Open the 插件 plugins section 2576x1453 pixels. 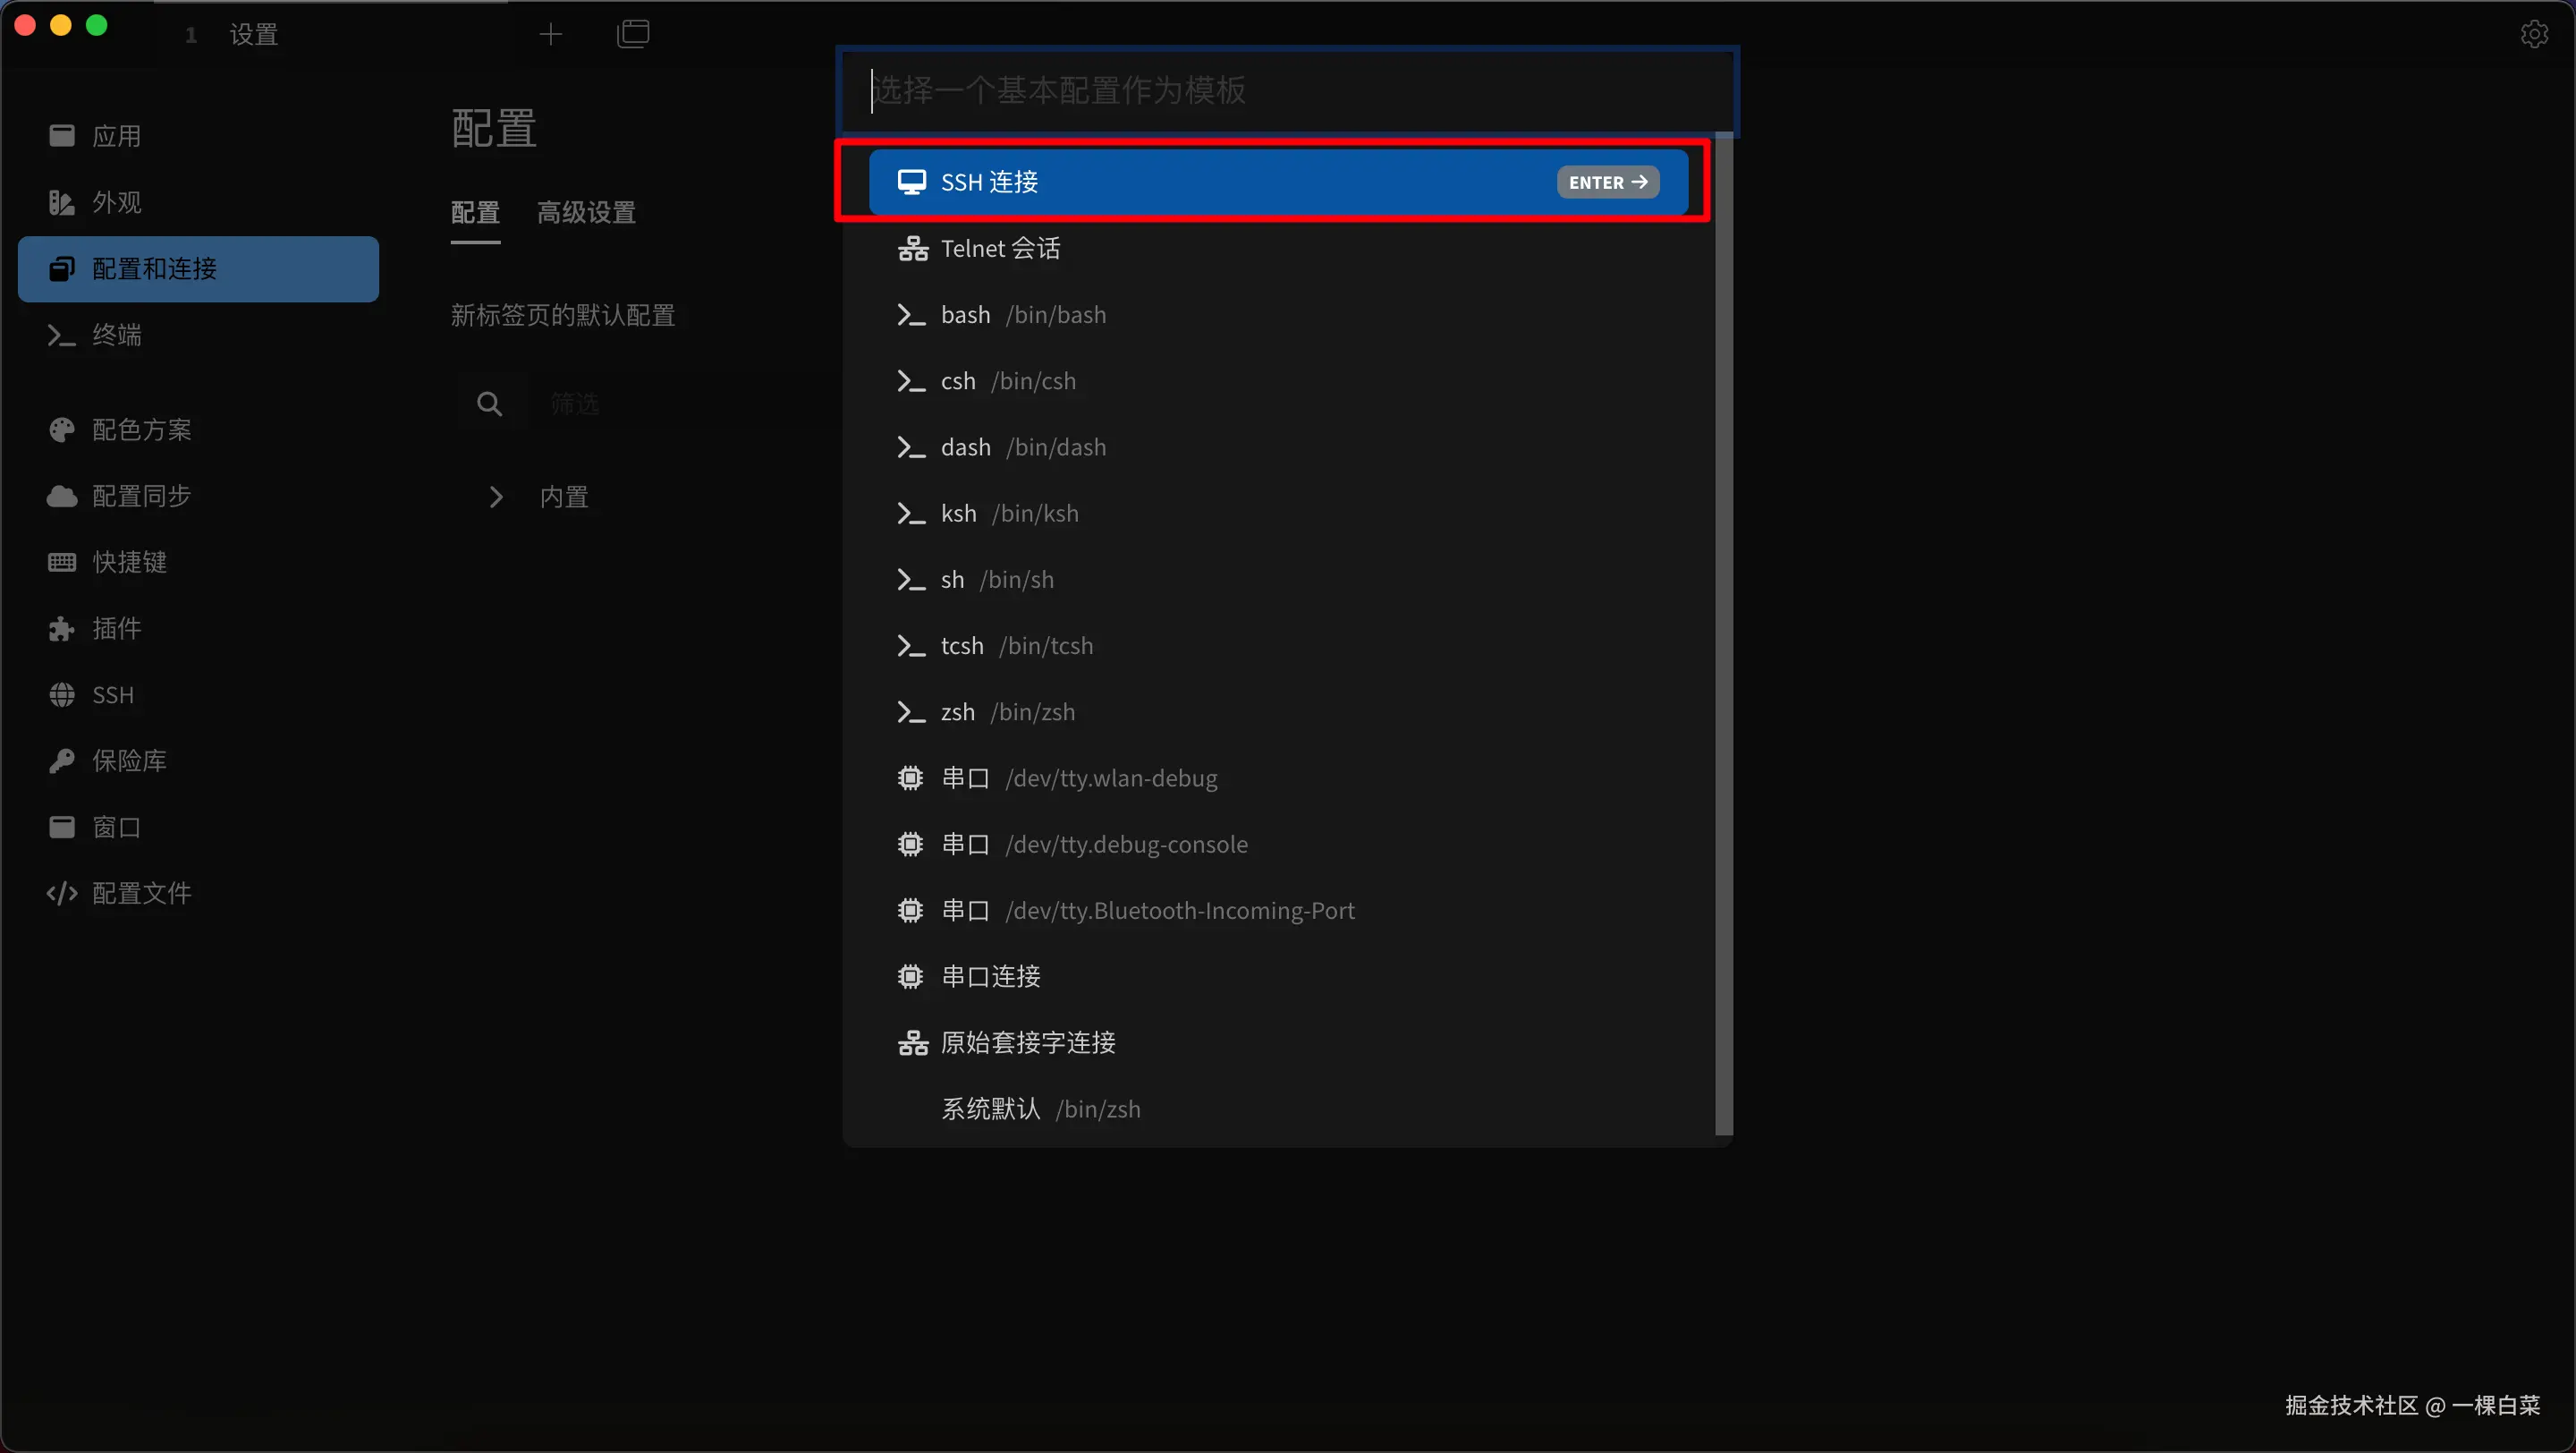tap(116, 628)
